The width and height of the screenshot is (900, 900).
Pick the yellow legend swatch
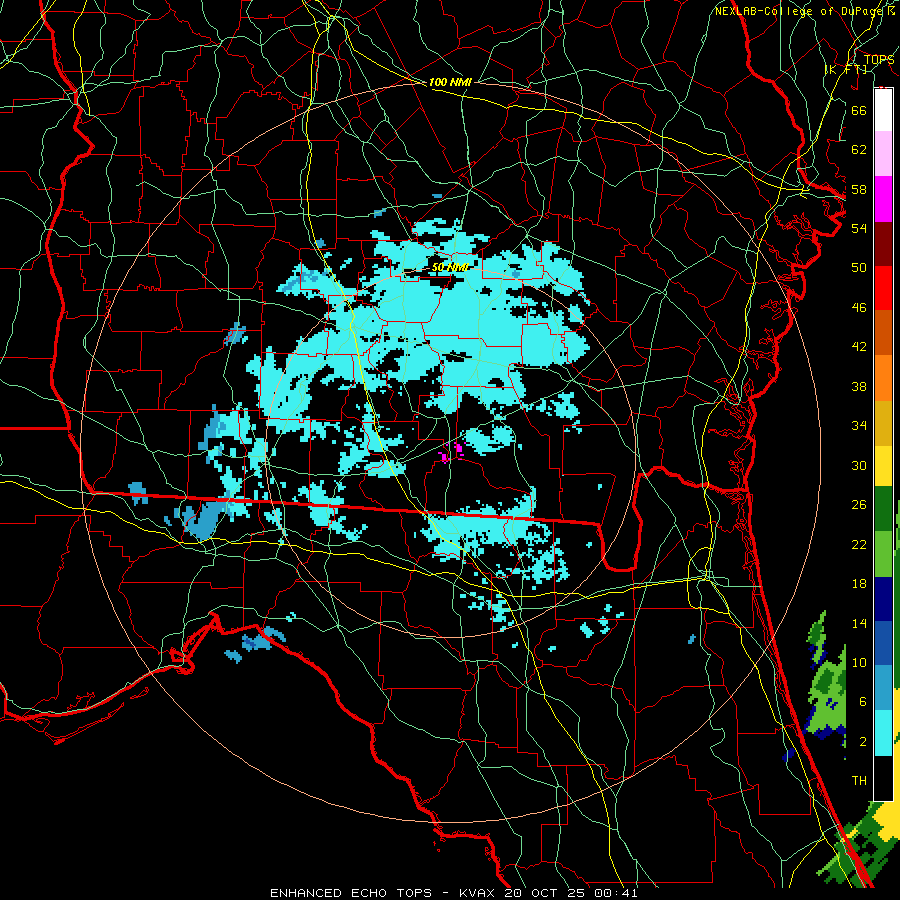click(x=883, y=466)
